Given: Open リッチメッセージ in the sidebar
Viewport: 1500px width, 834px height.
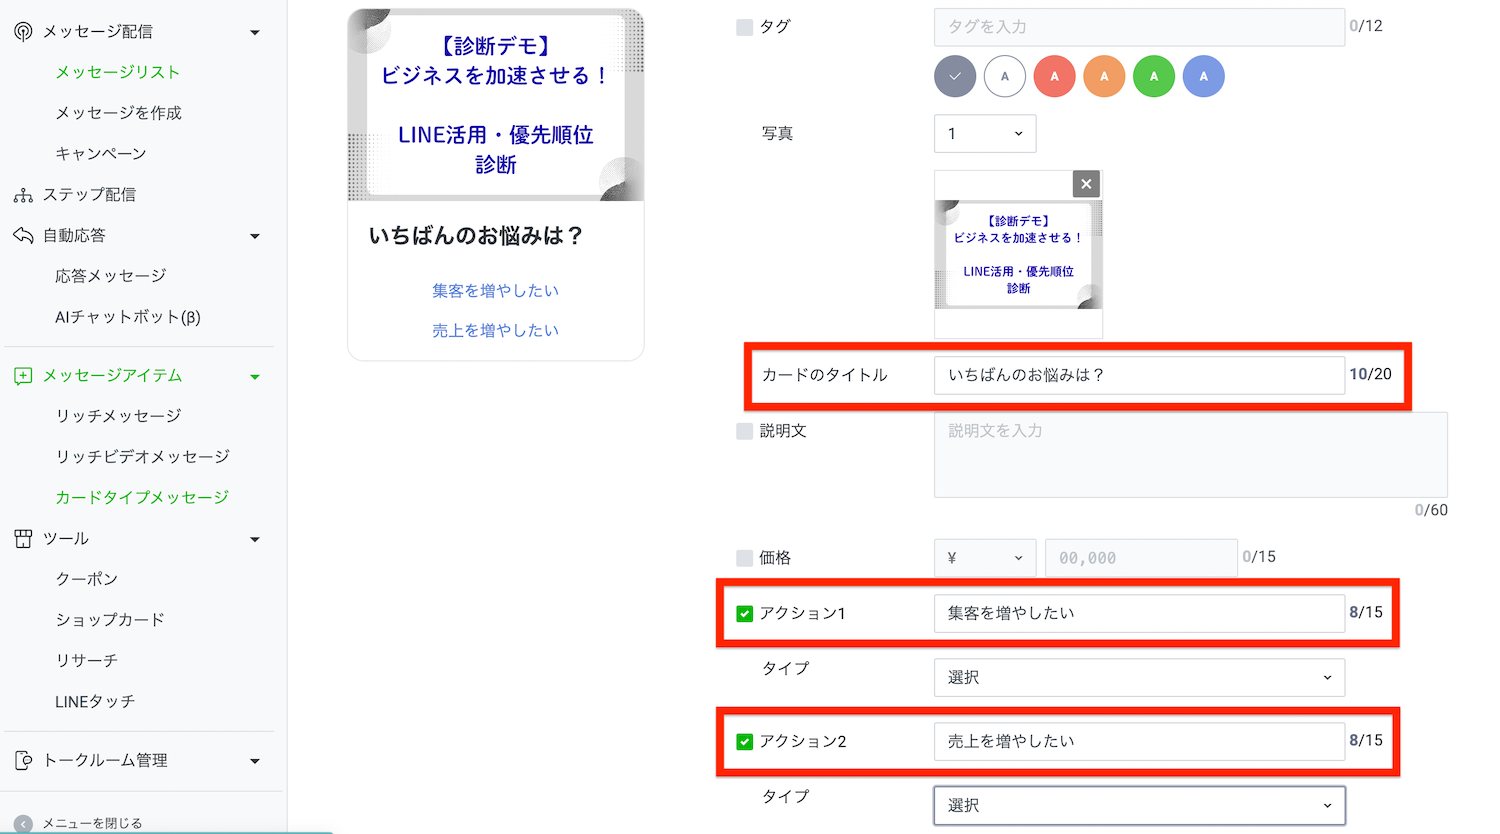Looking at the screenshot, I should point(118,416).
